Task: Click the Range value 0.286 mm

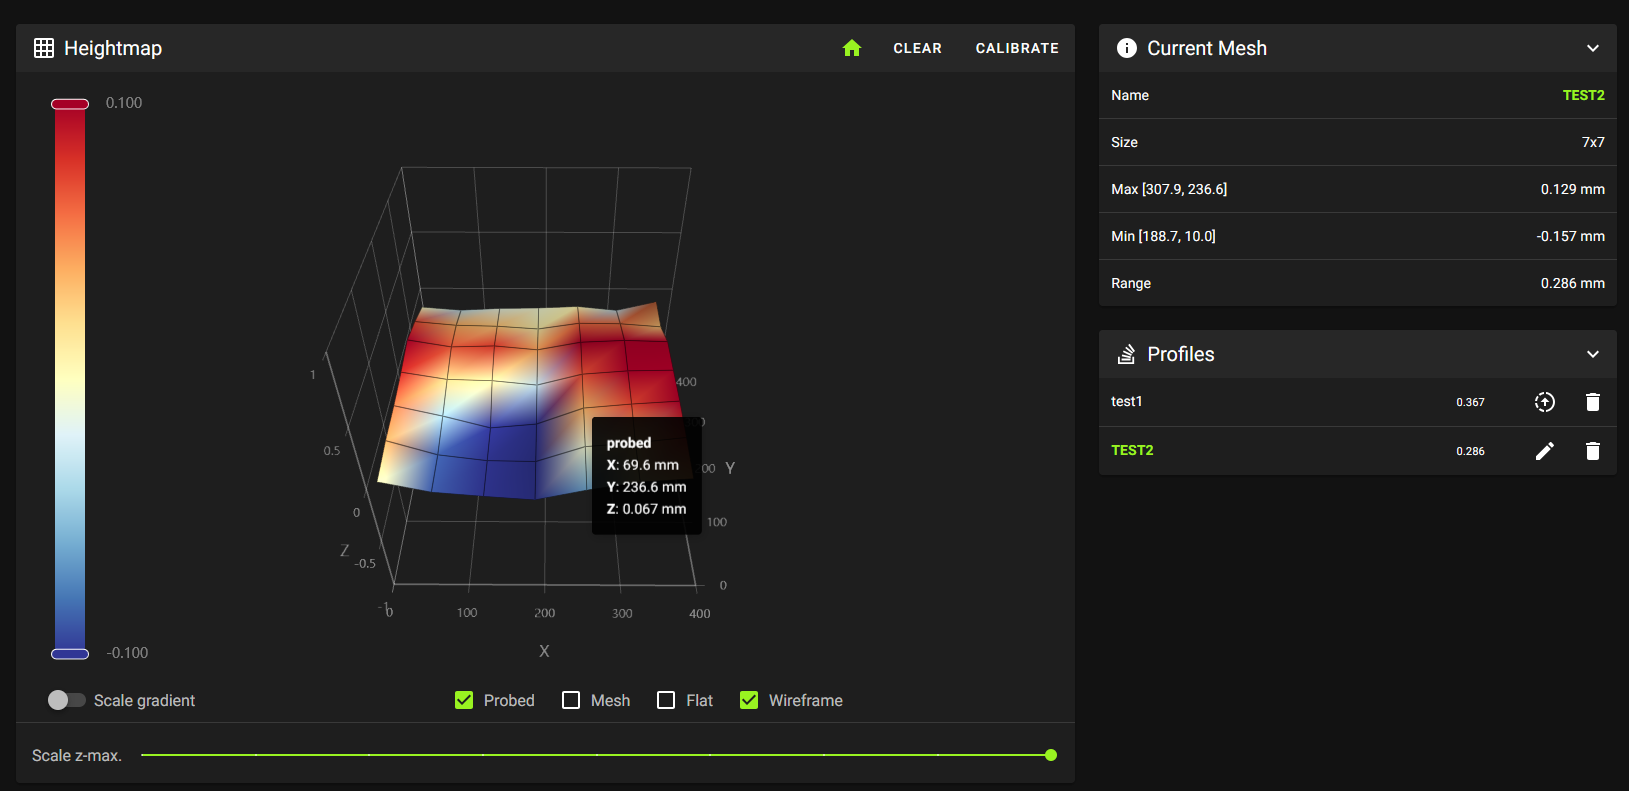Action: [x=1572, y=283]
